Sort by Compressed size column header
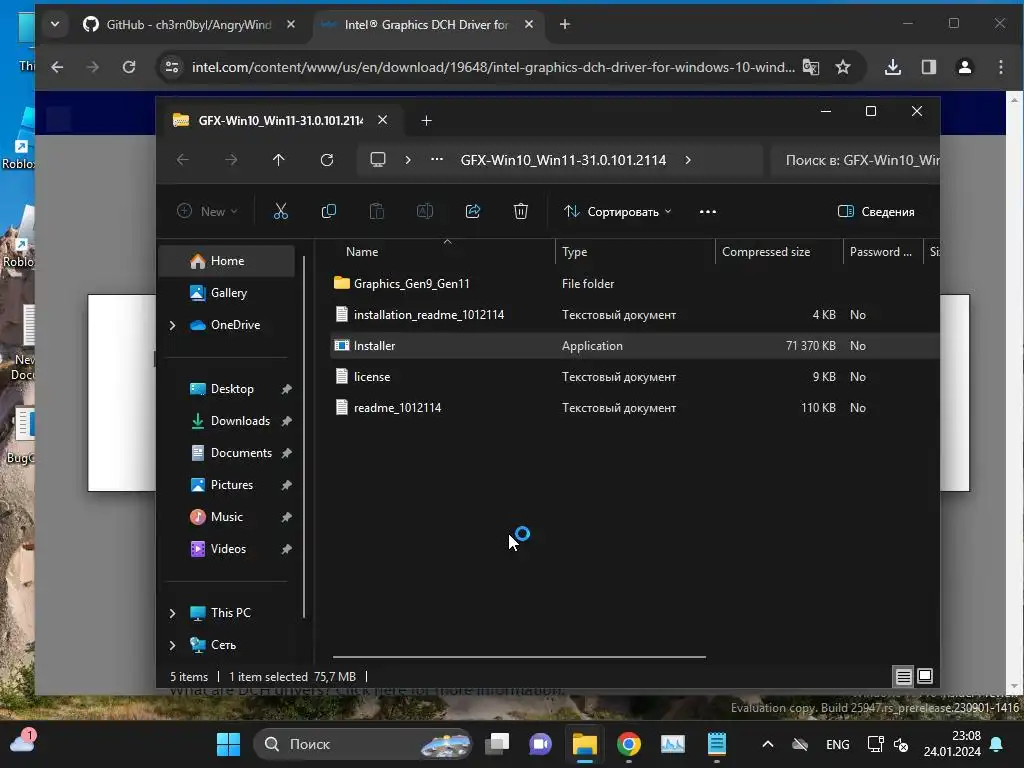 (765, 251)
